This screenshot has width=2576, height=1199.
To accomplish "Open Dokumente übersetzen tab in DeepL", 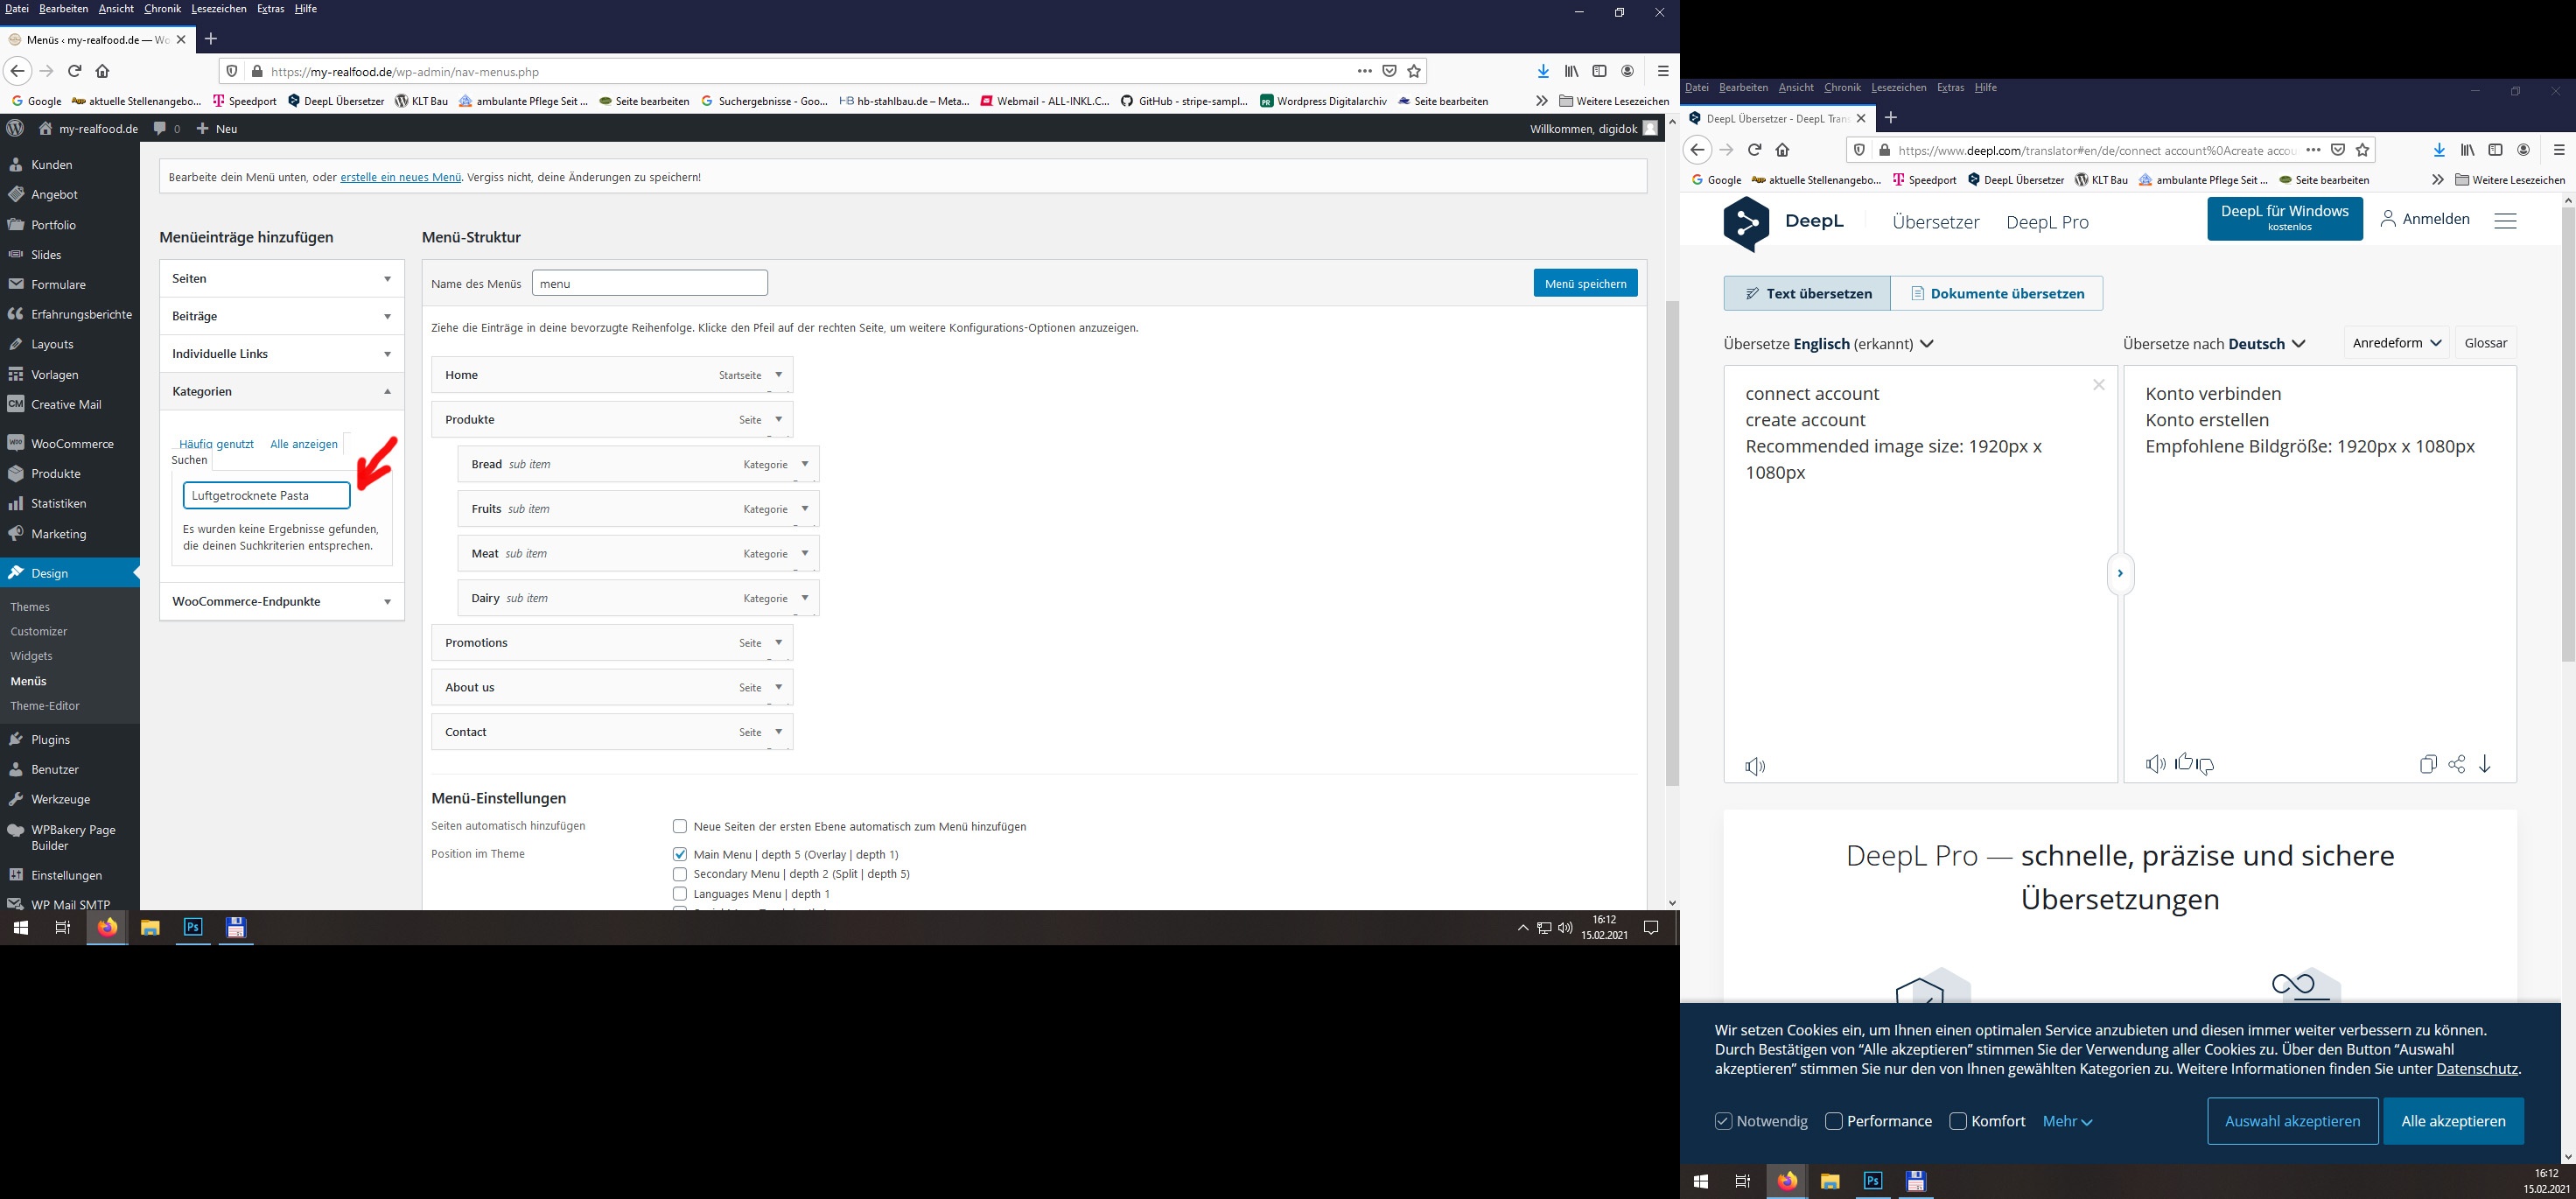I will 1997,293.
